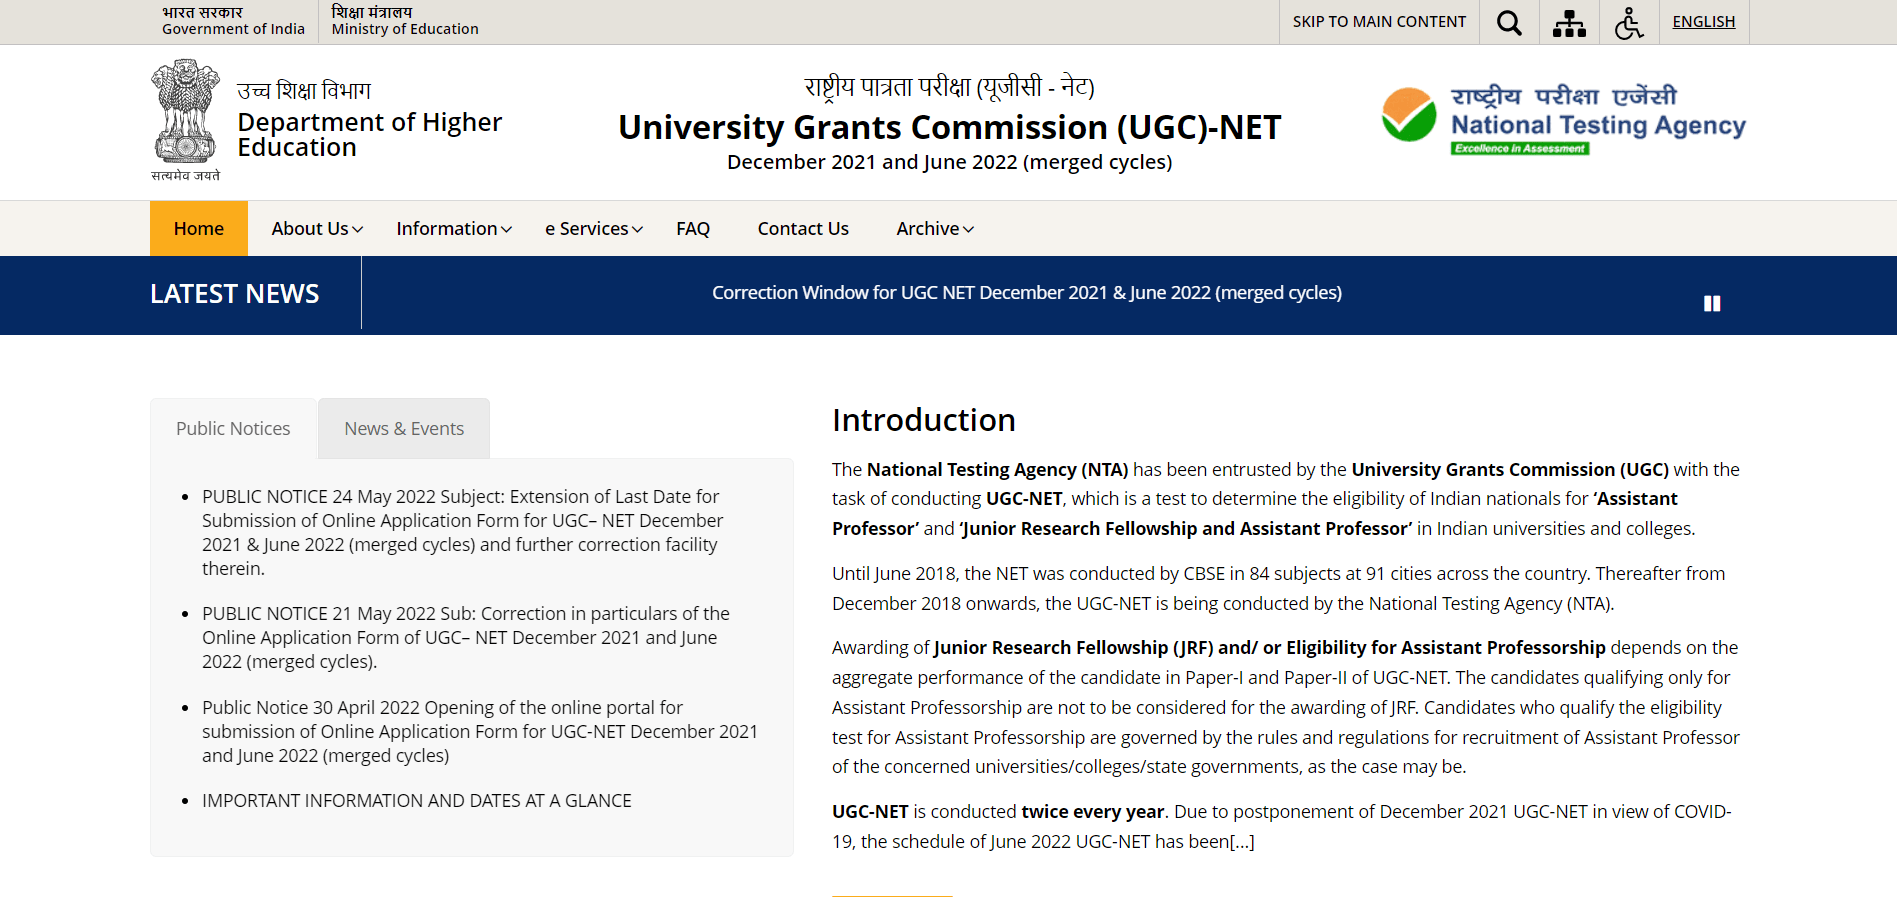Click the sitemap icon in top bar
This screenshot has height=897, width=1897.
coord(1569,22)
